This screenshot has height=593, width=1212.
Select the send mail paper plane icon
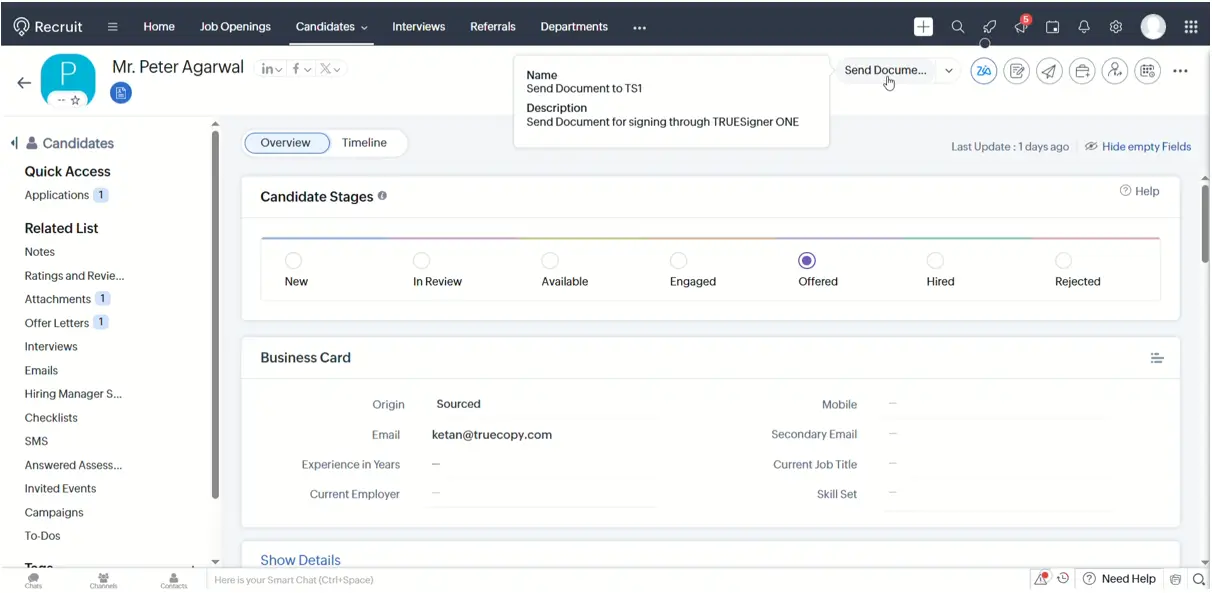click(x=1049, y=71)
